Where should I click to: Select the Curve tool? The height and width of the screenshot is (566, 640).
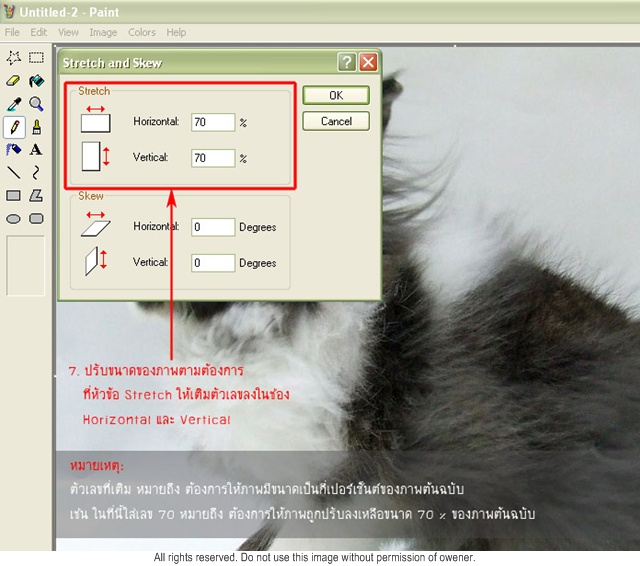[x=36, y=172]
